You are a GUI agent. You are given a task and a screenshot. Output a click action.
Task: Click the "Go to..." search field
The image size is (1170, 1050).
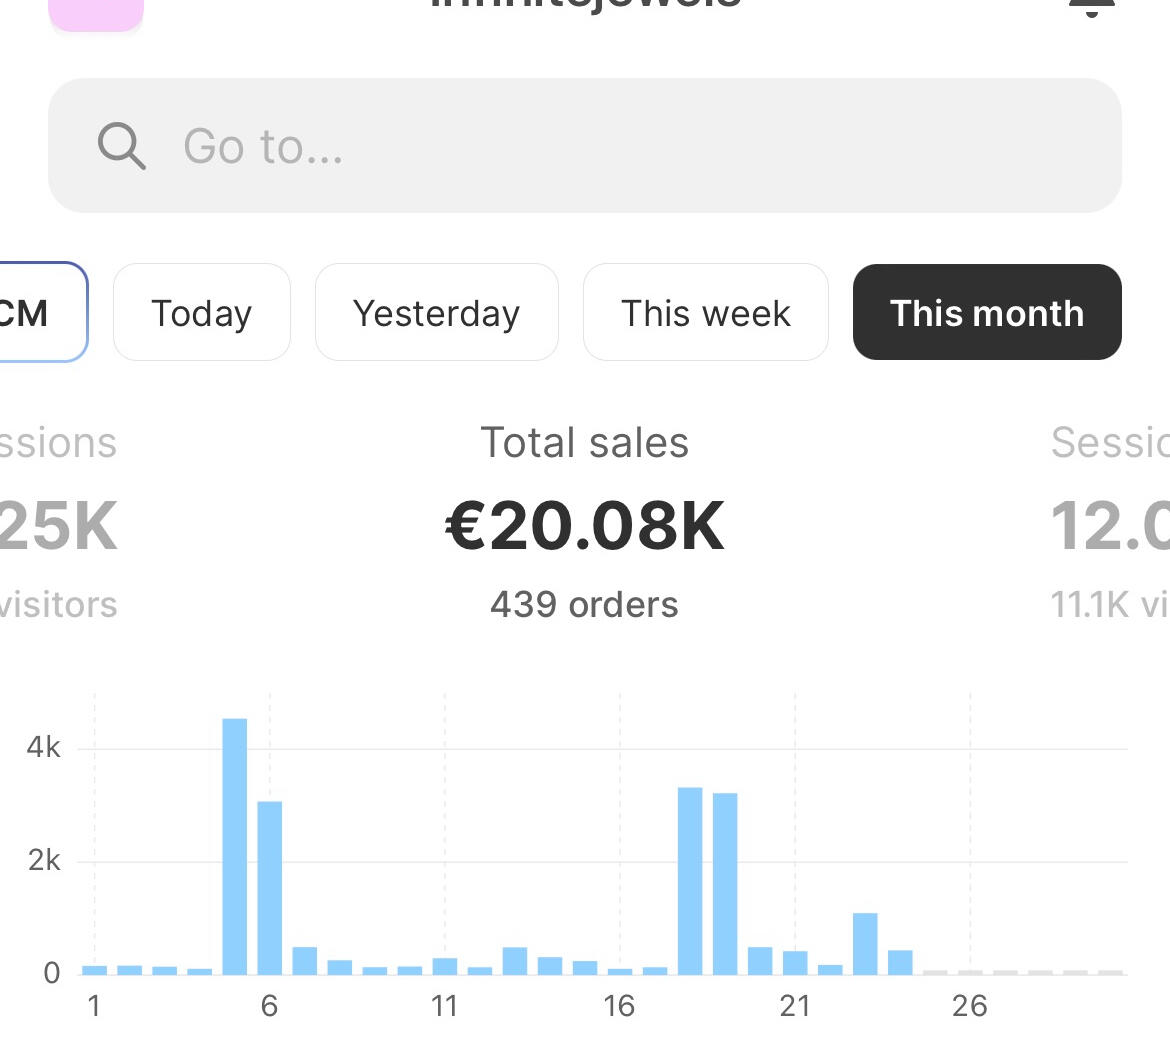click(600, 146)
